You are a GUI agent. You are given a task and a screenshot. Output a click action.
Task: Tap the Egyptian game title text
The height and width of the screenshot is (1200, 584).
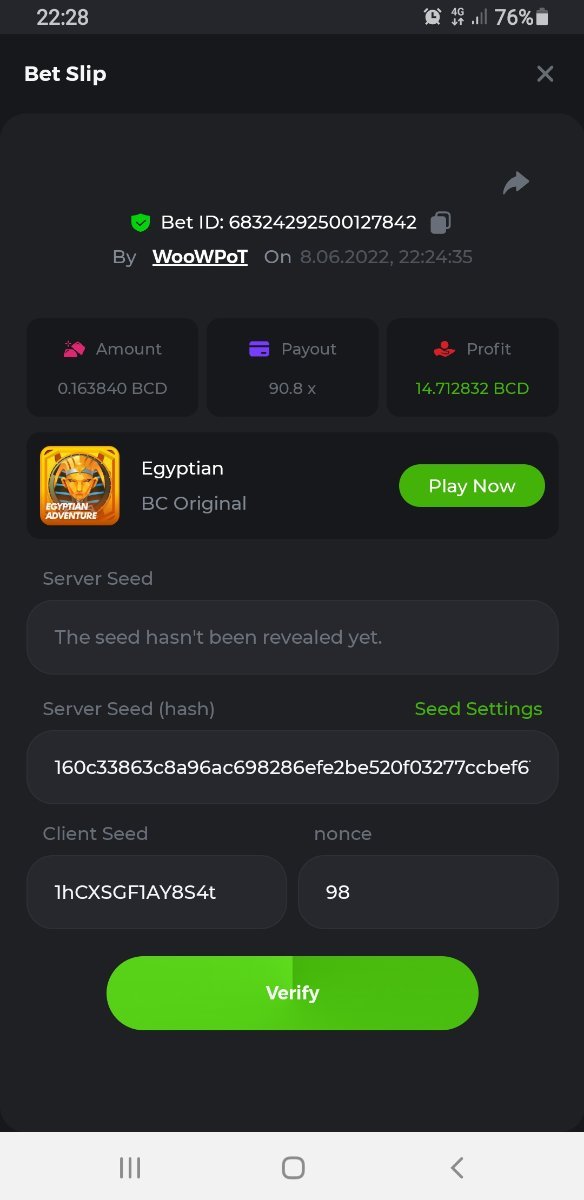click(182, 468)
